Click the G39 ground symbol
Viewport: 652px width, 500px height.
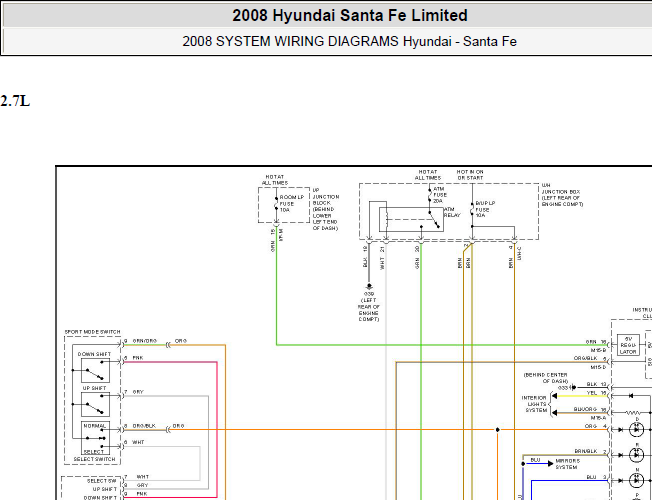tap(369, 287)
